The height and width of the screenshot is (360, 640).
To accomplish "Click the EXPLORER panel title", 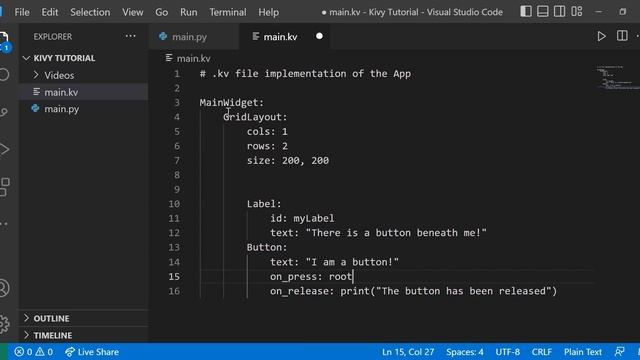I will [53, 36].
